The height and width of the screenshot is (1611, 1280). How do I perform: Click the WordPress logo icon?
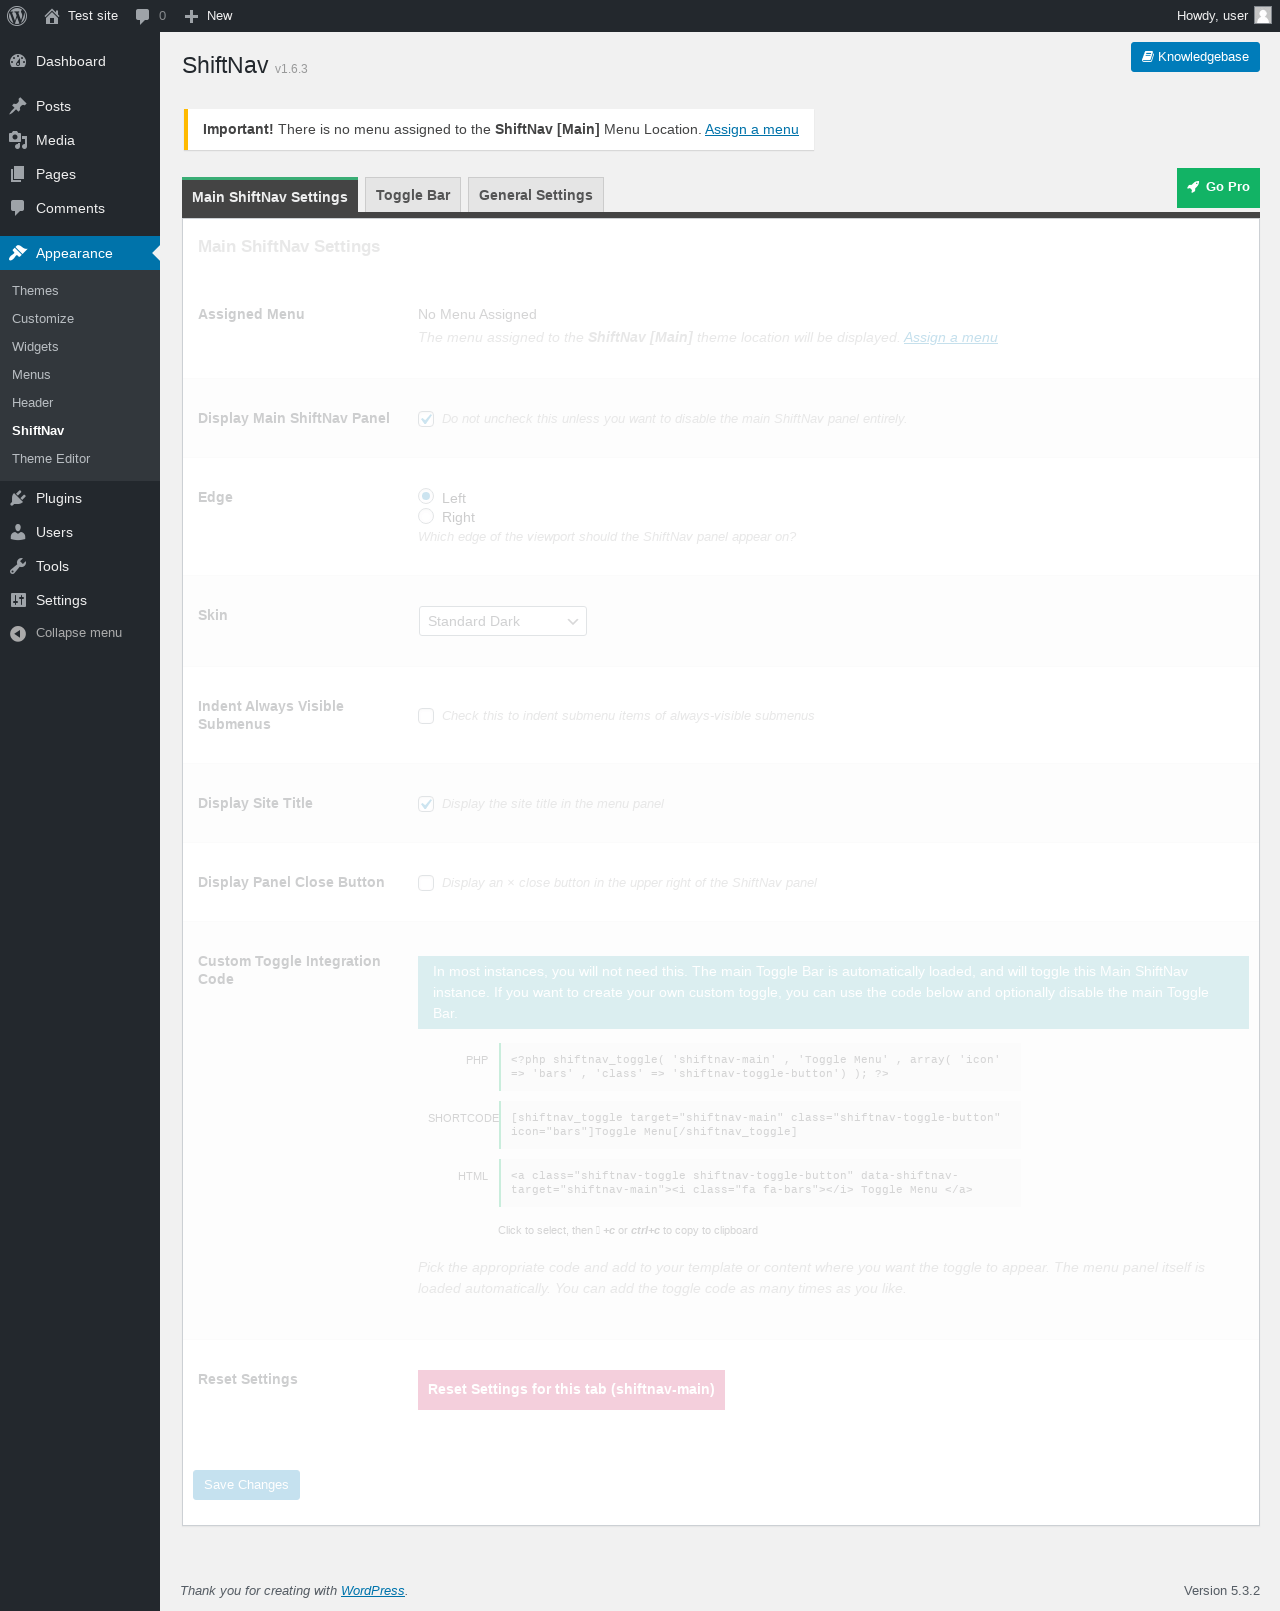(17, 16)
